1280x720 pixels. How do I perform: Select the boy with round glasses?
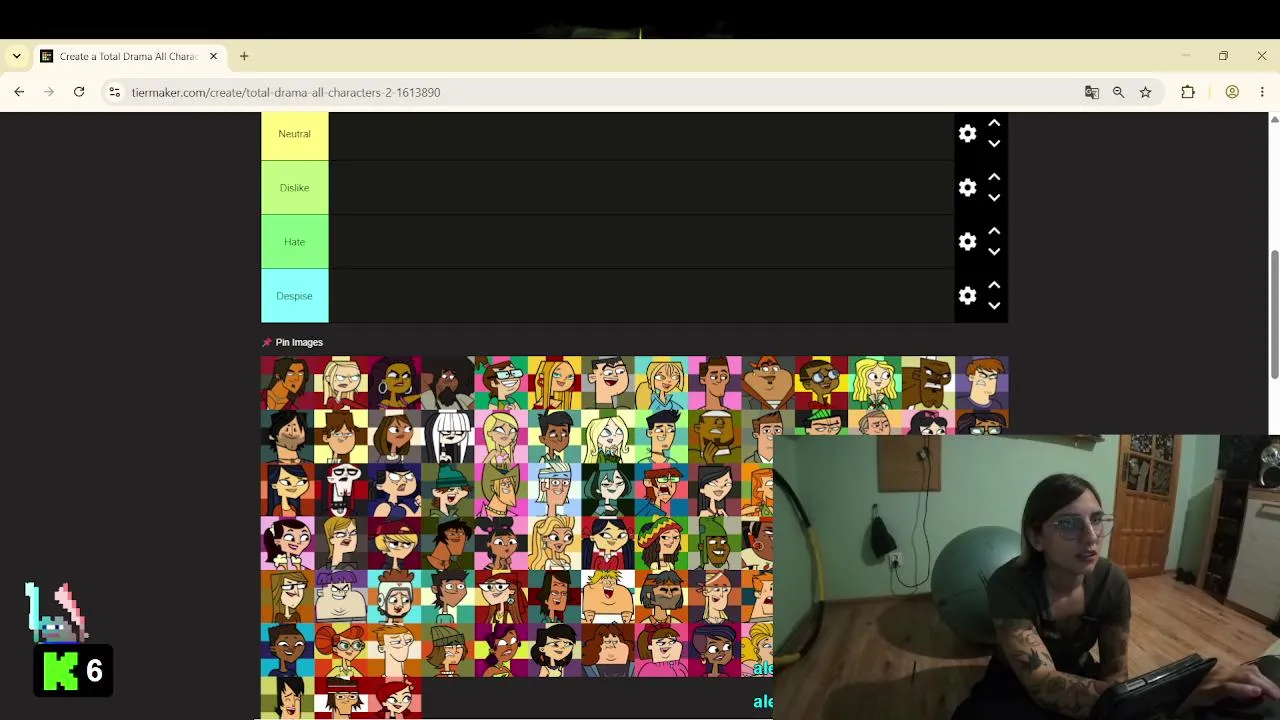[822, 383]
